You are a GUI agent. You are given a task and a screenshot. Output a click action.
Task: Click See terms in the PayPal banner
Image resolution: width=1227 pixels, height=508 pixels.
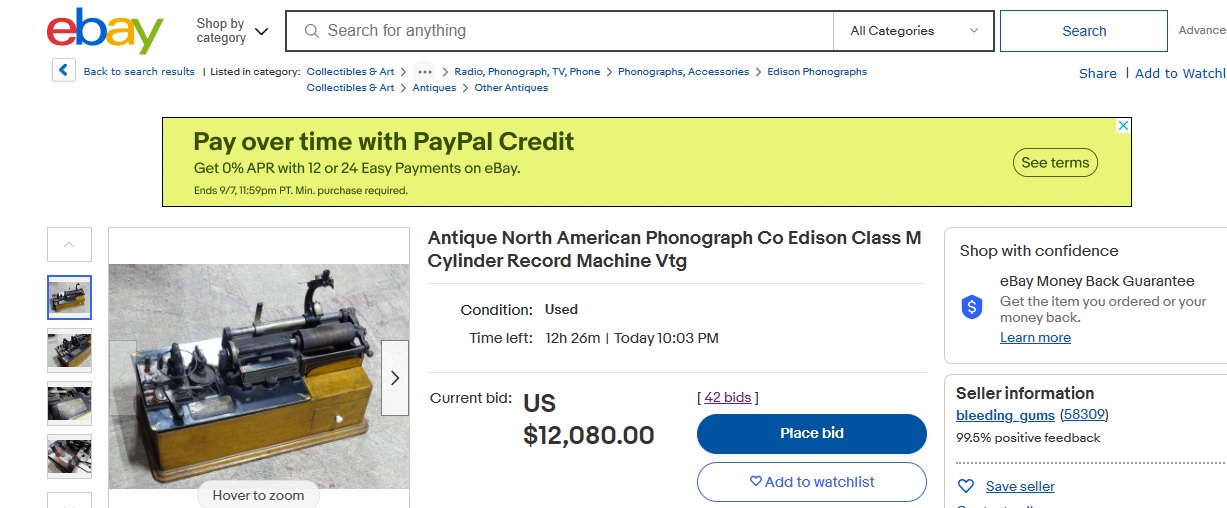tap(1055, 163)
